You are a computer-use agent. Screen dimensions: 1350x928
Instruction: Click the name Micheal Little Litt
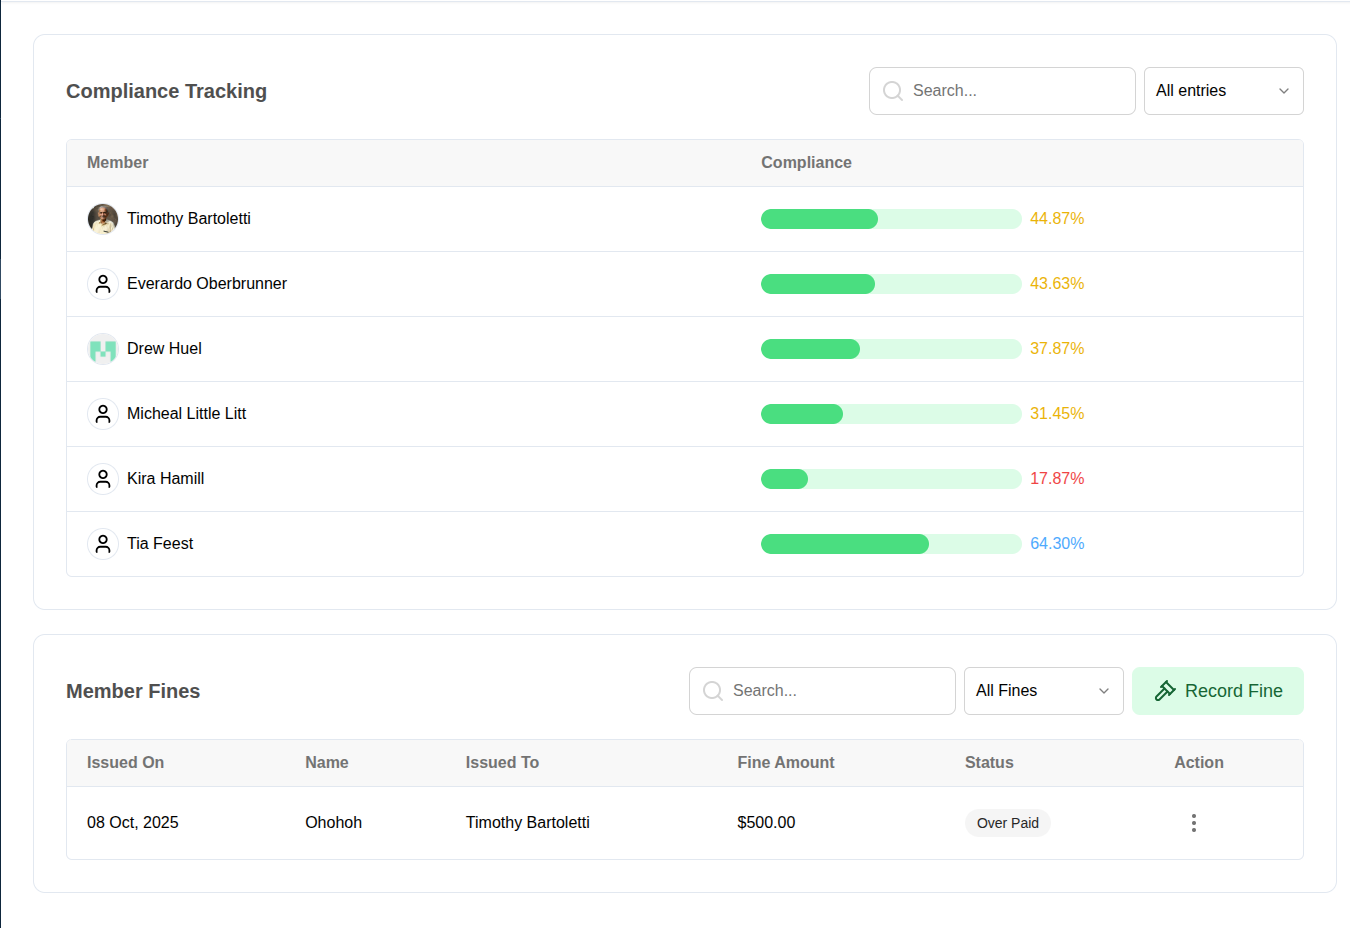[186, 414]
